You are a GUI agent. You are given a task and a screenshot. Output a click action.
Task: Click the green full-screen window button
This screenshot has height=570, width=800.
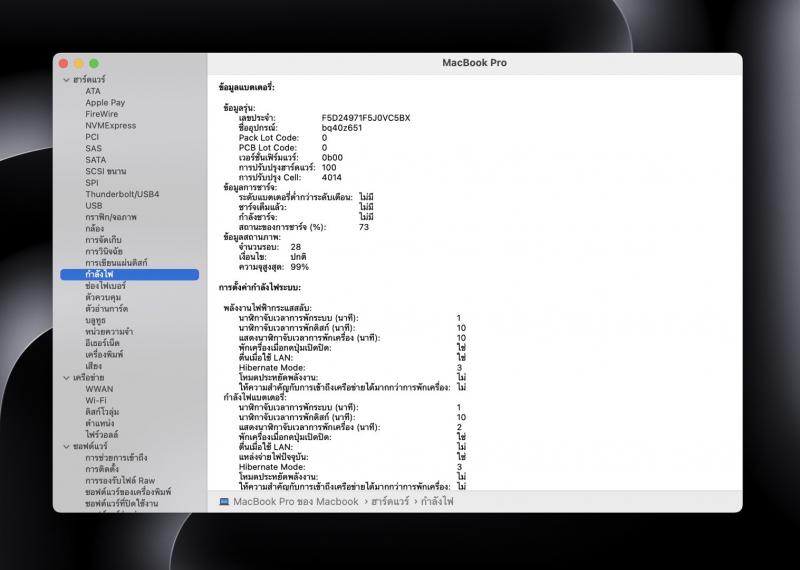tap(94, 64)
